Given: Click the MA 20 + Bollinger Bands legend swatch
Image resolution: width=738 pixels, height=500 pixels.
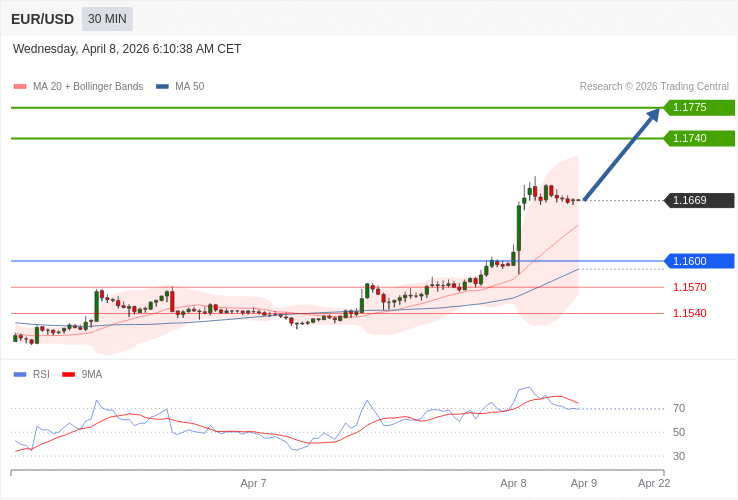Looking at the screenshot, I should pos(20,87).
